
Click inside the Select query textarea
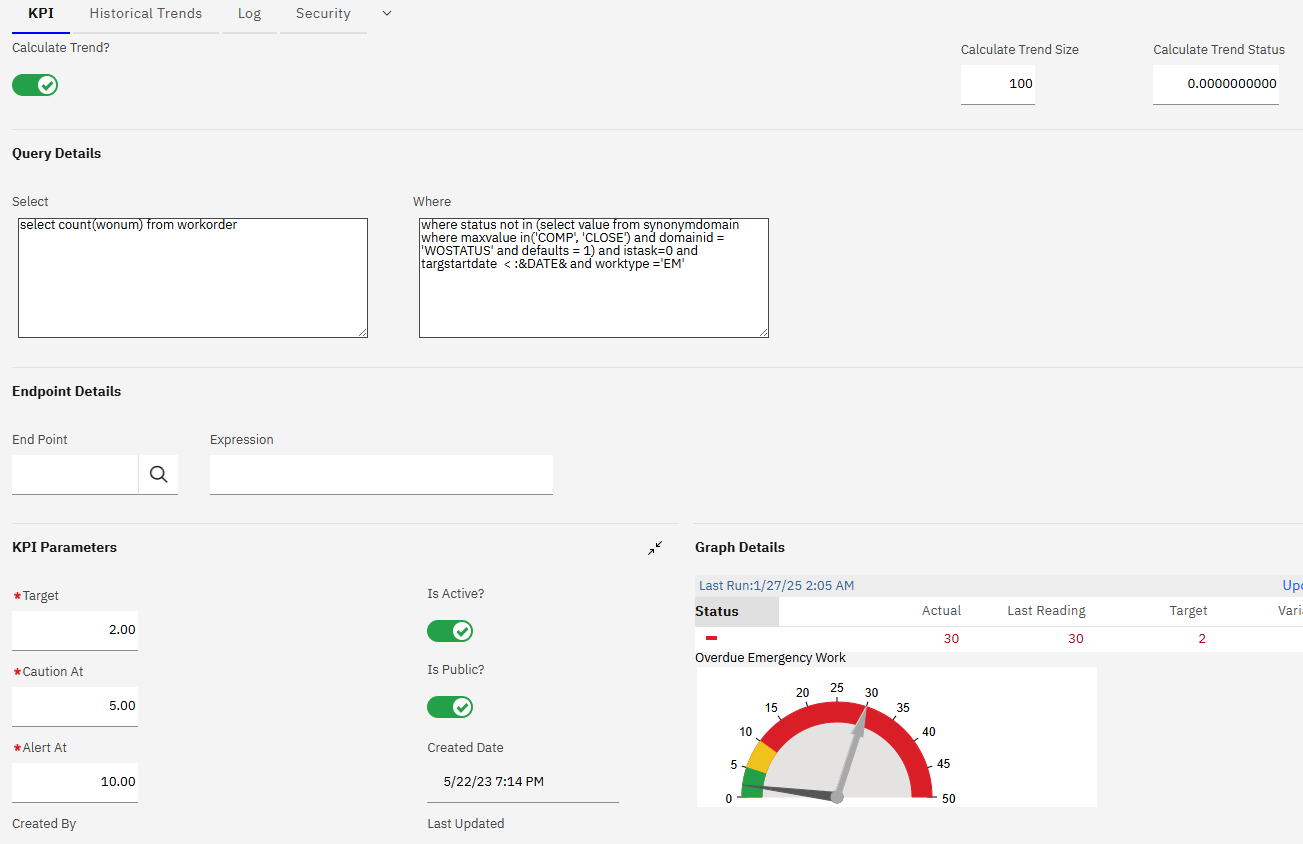(192, 276)
